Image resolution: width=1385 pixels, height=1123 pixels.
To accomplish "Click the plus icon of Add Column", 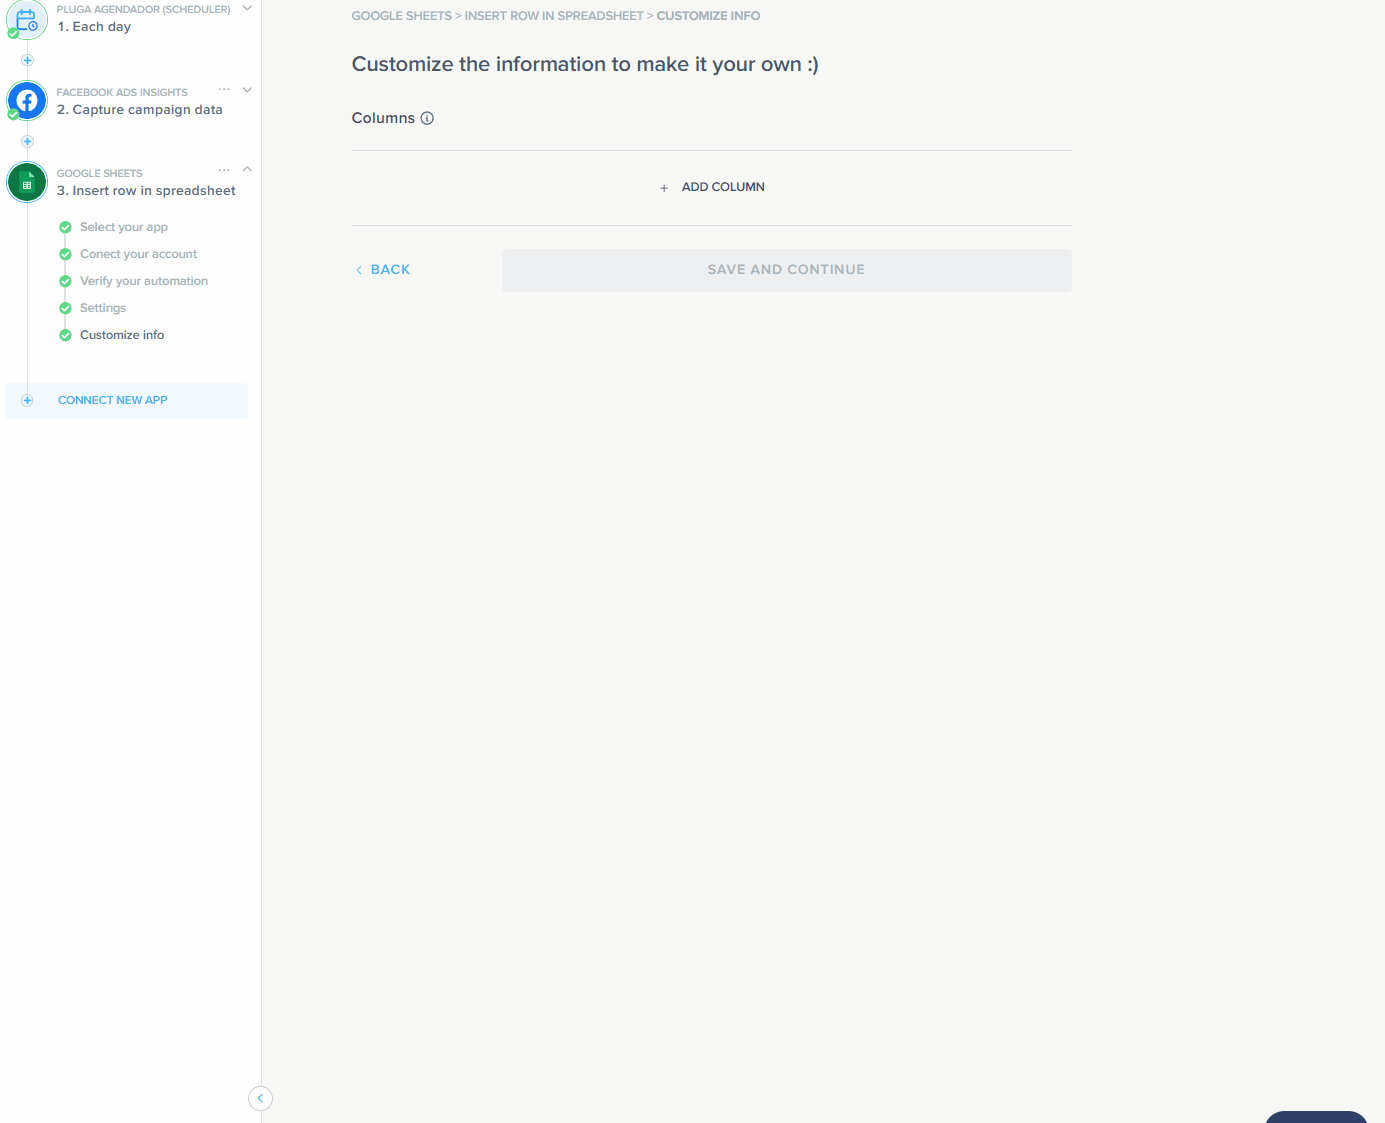I will pos(664,188).
